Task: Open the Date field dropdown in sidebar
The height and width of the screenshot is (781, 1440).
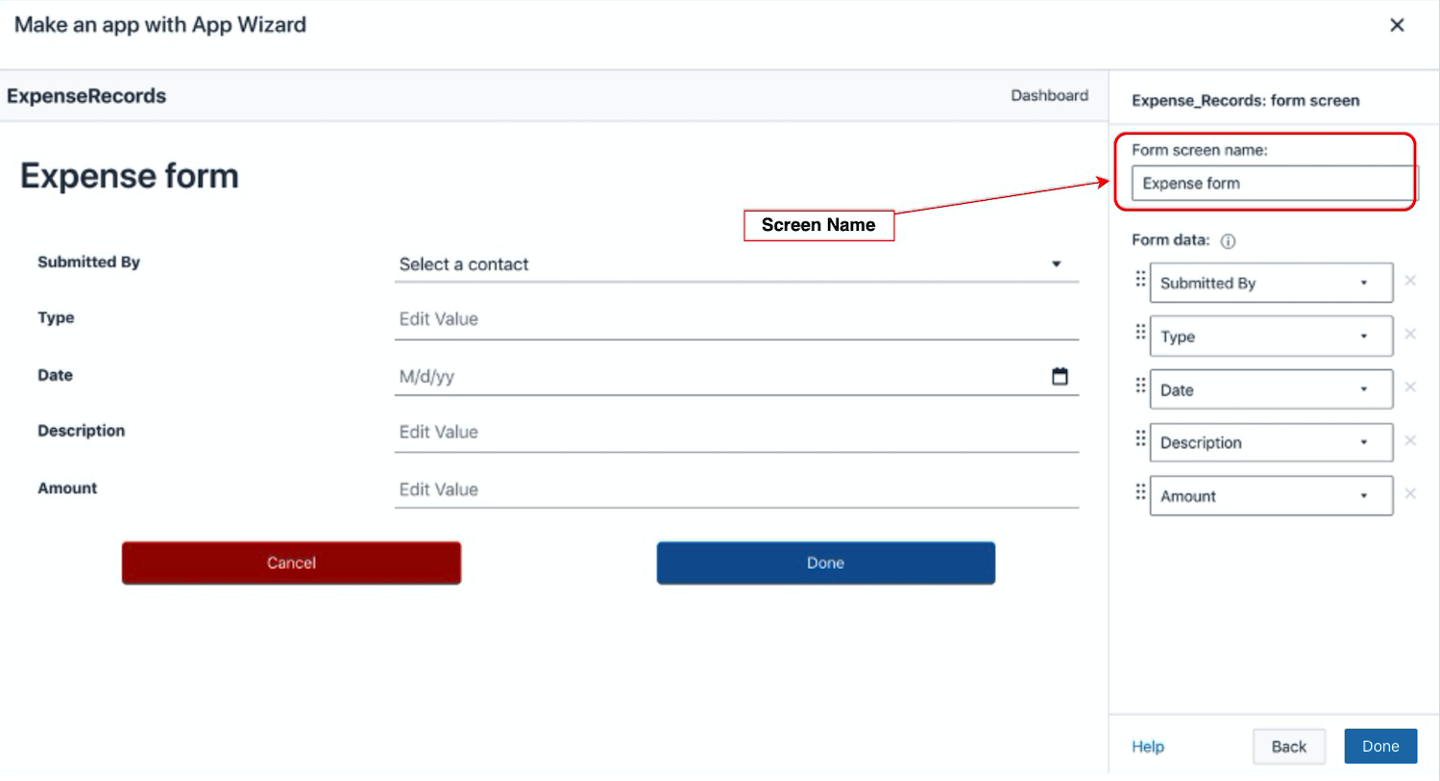Action: point(1272,390)
